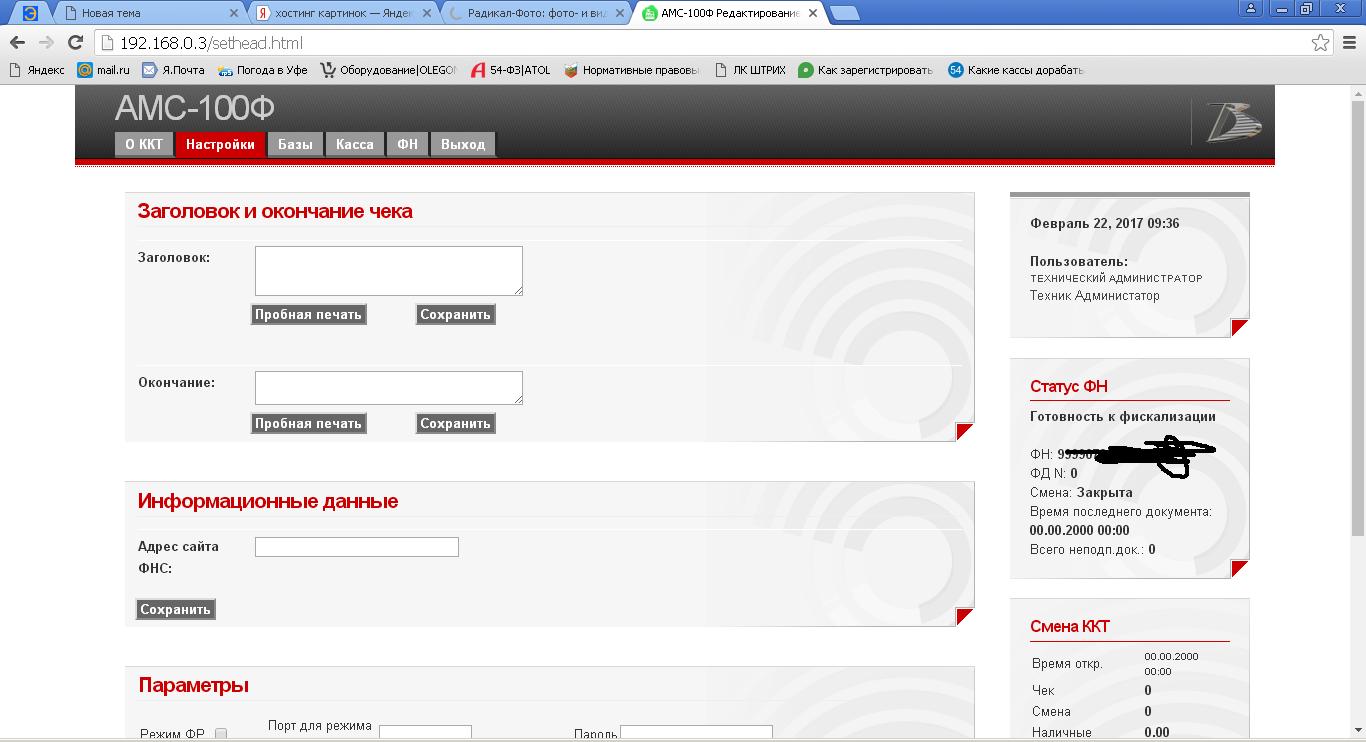Open the Chrome user profile button

tap(1251, 8)
